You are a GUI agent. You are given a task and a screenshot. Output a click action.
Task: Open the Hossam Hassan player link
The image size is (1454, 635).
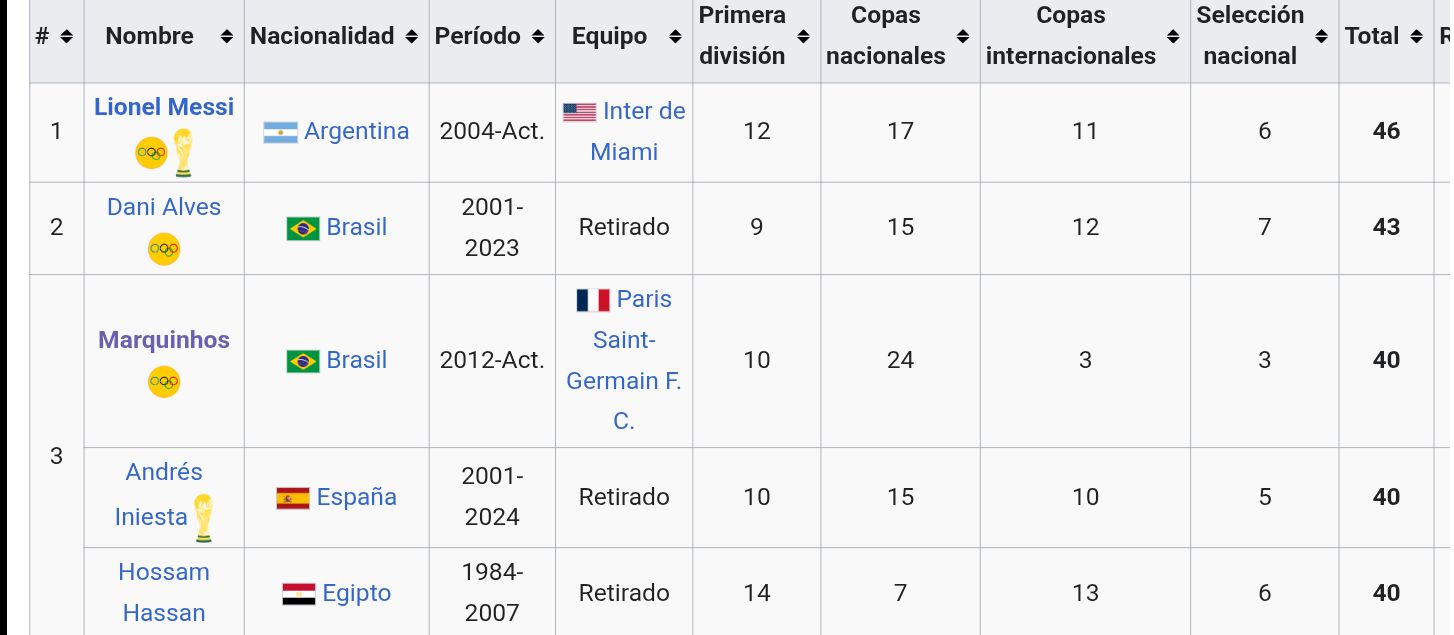click(164, 592)
